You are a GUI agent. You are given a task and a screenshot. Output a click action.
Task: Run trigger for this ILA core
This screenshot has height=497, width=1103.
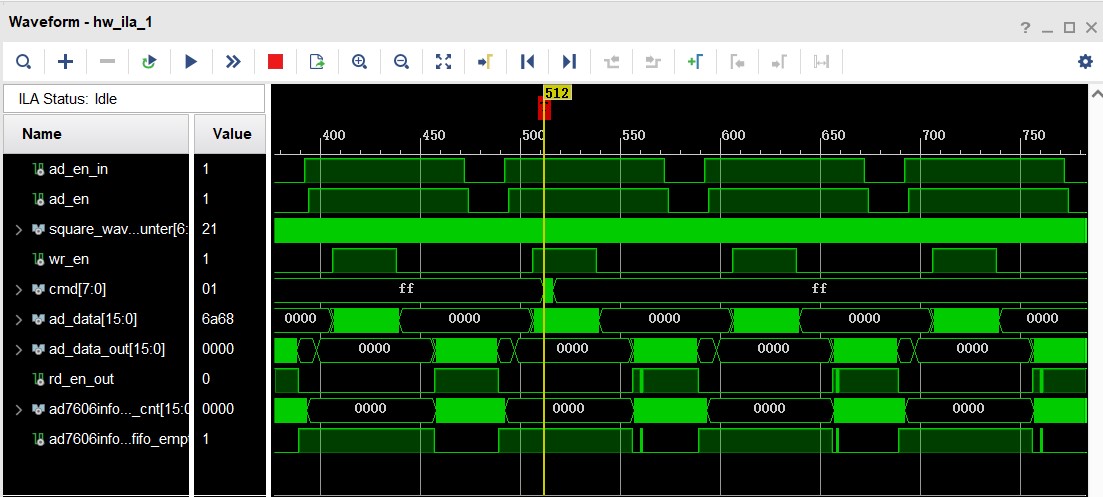[x=191, y=62]
